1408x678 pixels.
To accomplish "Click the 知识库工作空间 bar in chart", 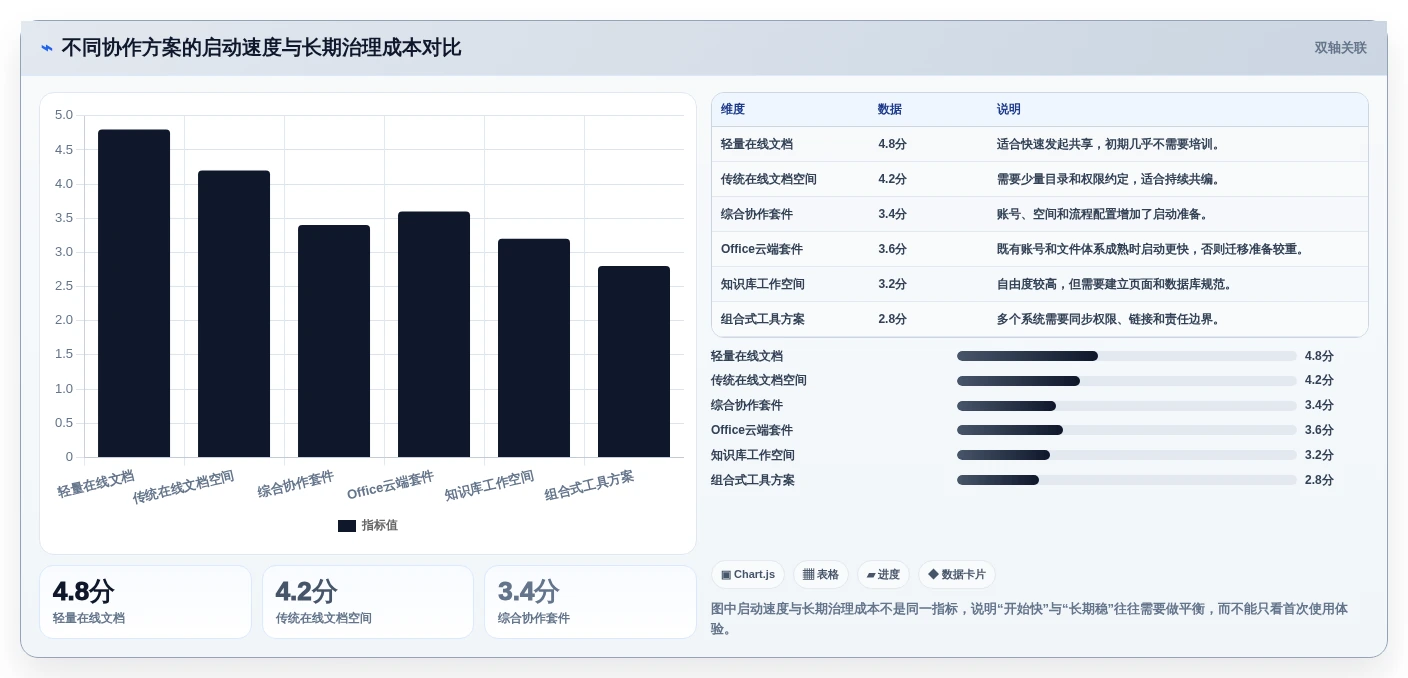I will 534,348.
